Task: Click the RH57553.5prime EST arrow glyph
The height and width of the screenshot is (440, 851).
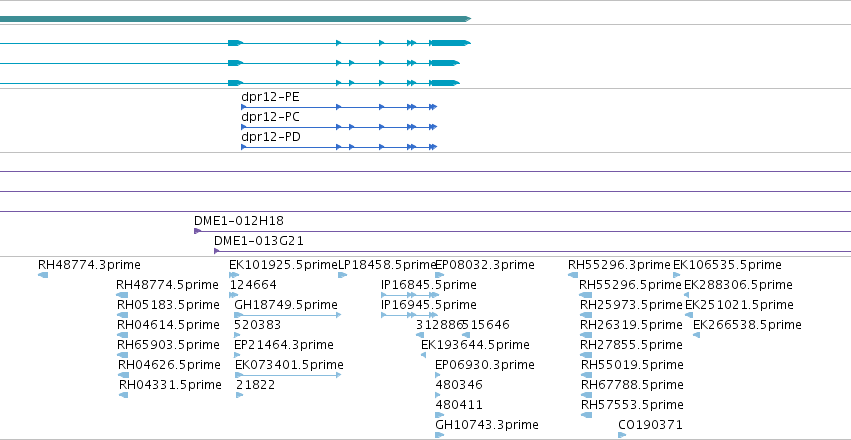Action: click(586, 415)
